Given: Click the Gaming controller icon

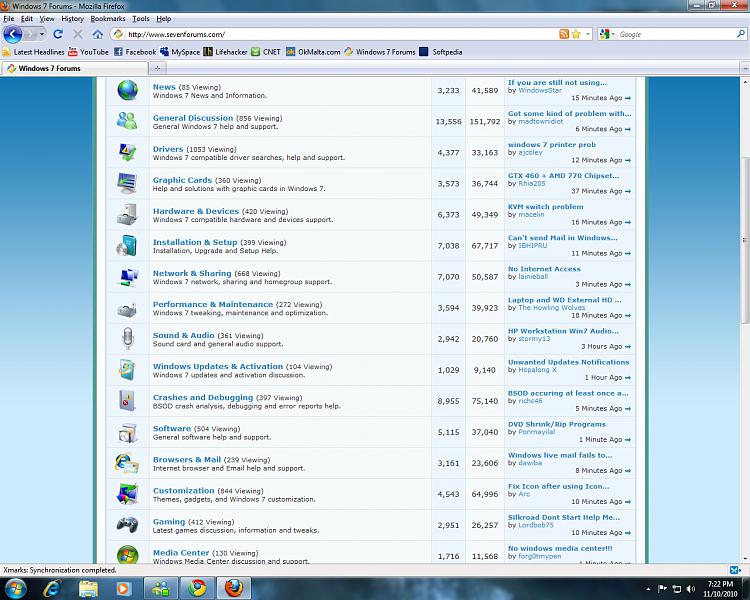Looking at the screenshot, I should point(127,524).
